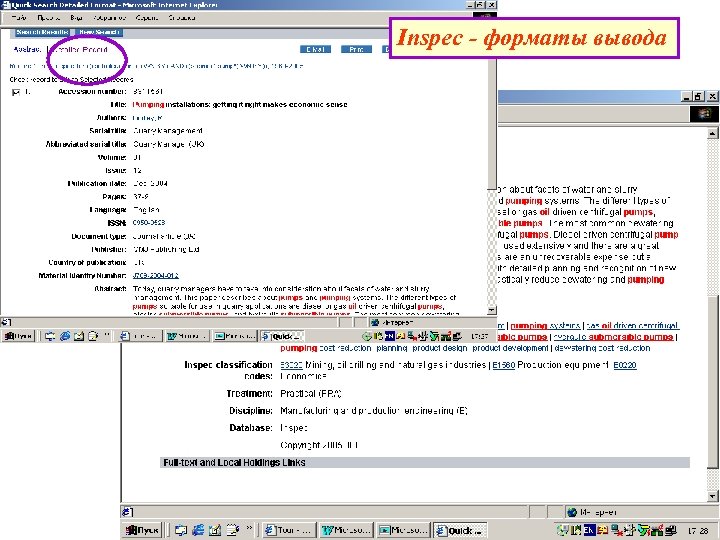
Task: Click IE page icon in lower status bar
Action: tap(128, 511)
